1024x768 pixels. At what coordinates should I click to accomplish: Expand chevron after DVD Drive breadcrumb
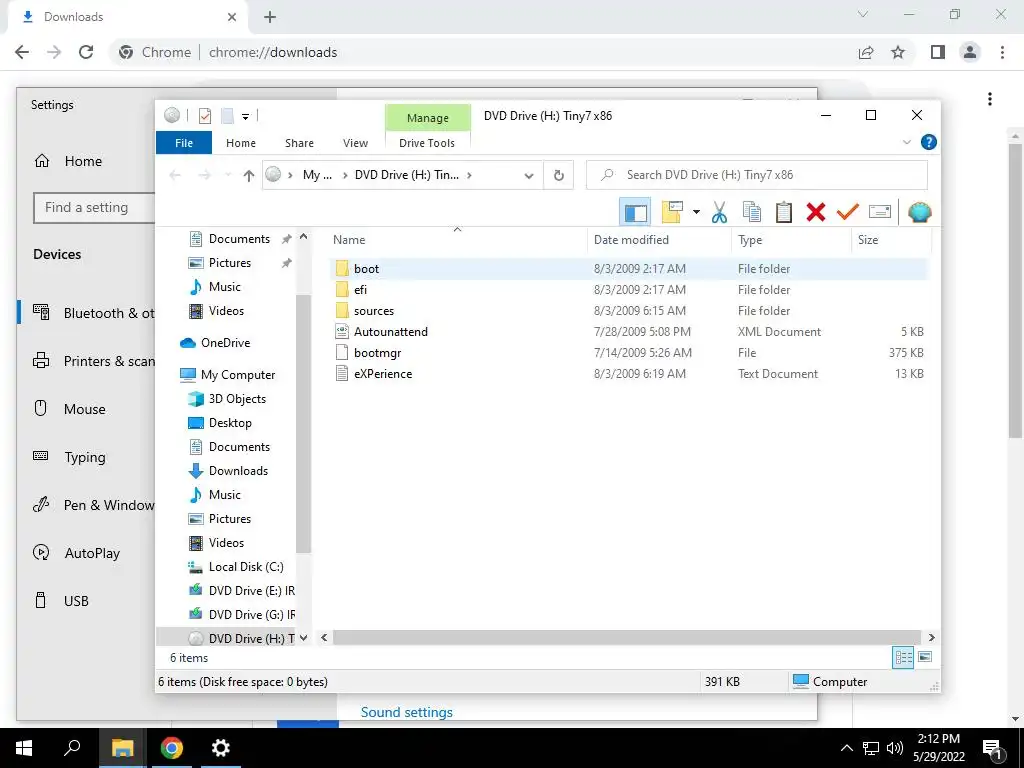(x=470, y=175)
